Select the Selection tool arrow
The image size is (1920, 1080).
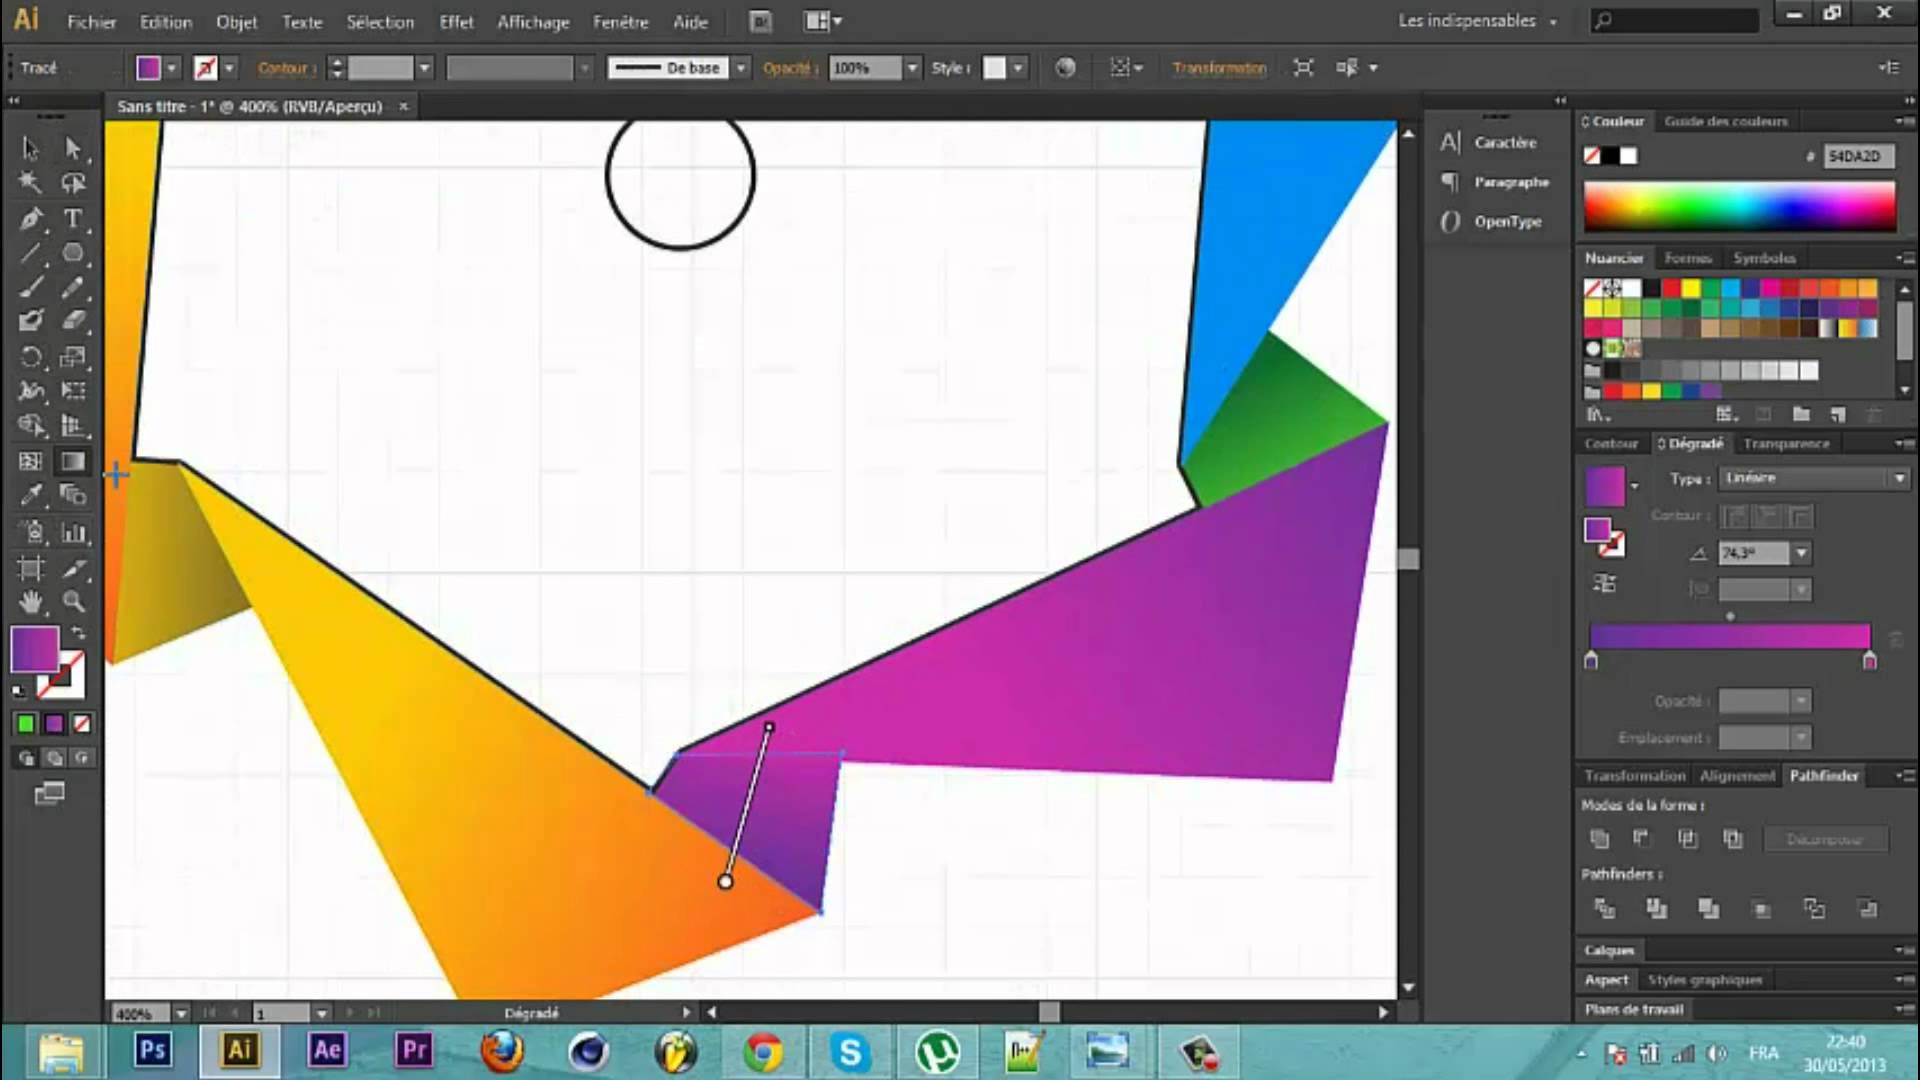[29, 145]
